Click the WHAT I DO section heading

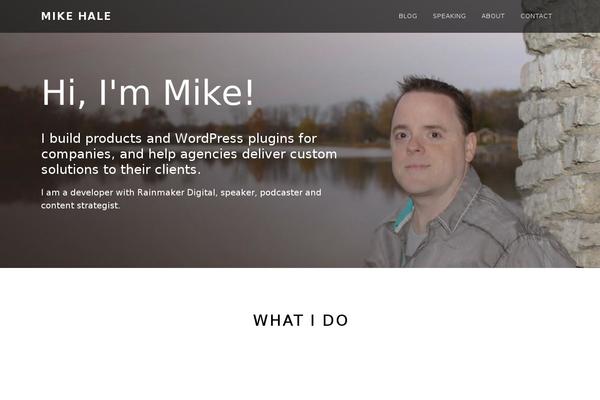tap(300, 320)
